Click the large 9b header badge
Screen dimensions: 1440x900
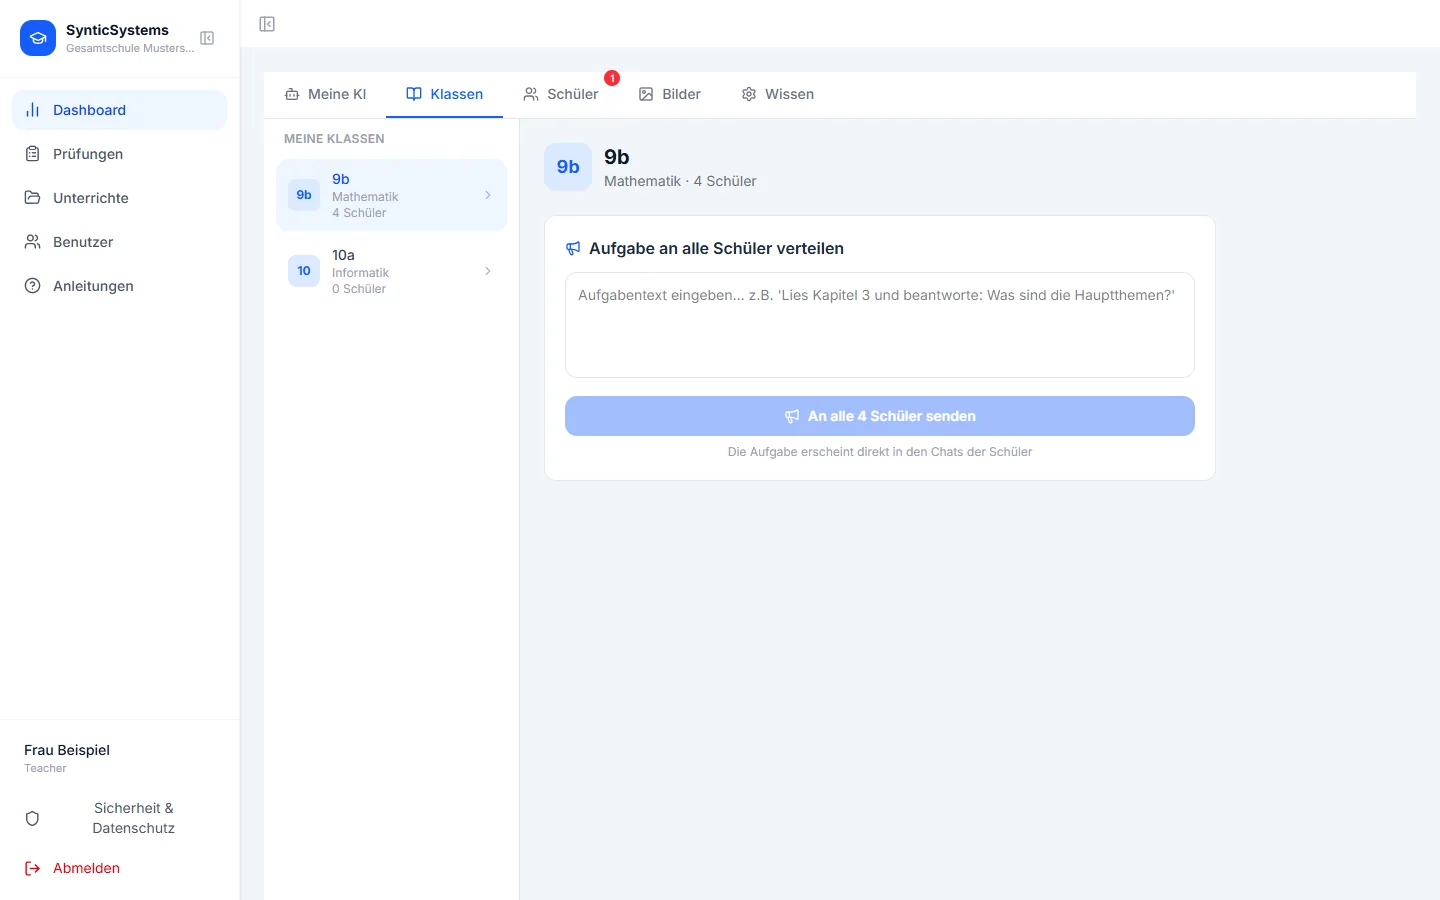pyautogui.click(x=568, y=167)
